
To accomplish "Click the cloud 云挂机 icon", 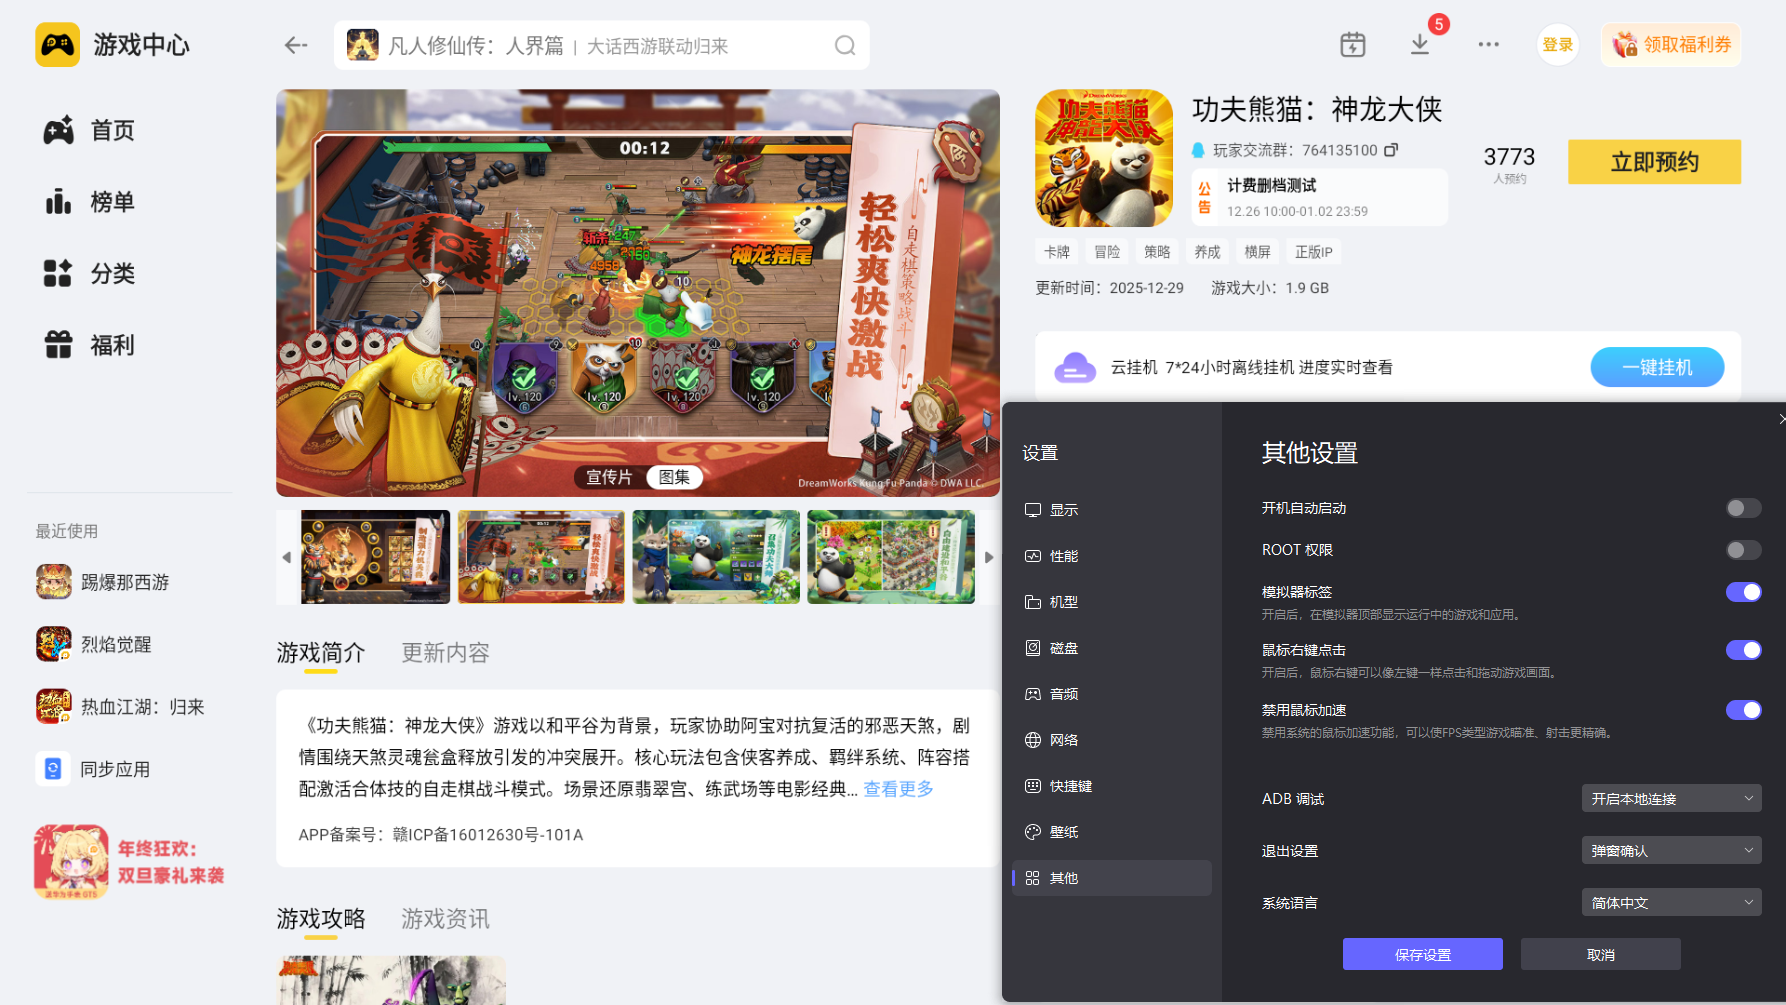I will point(1075,368).
